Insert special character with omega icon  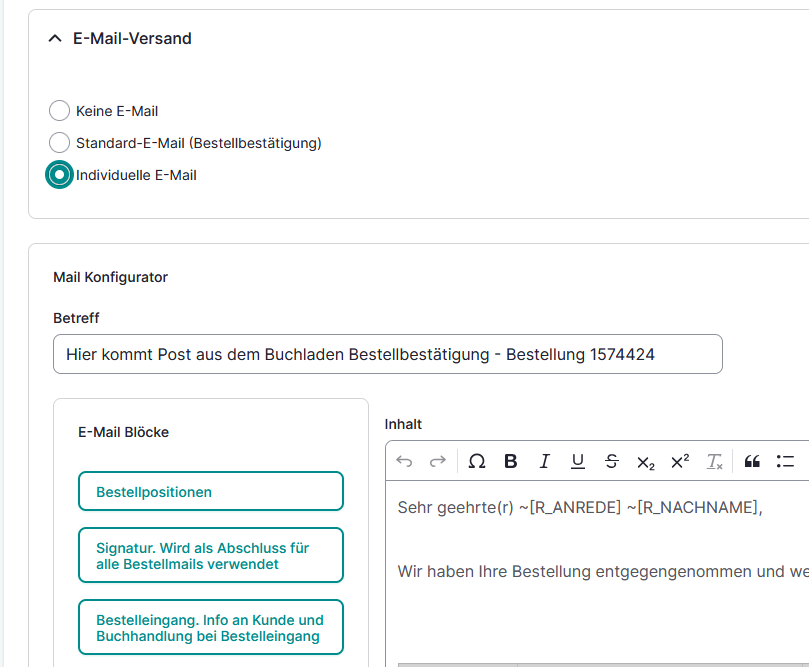pos(477,461)
